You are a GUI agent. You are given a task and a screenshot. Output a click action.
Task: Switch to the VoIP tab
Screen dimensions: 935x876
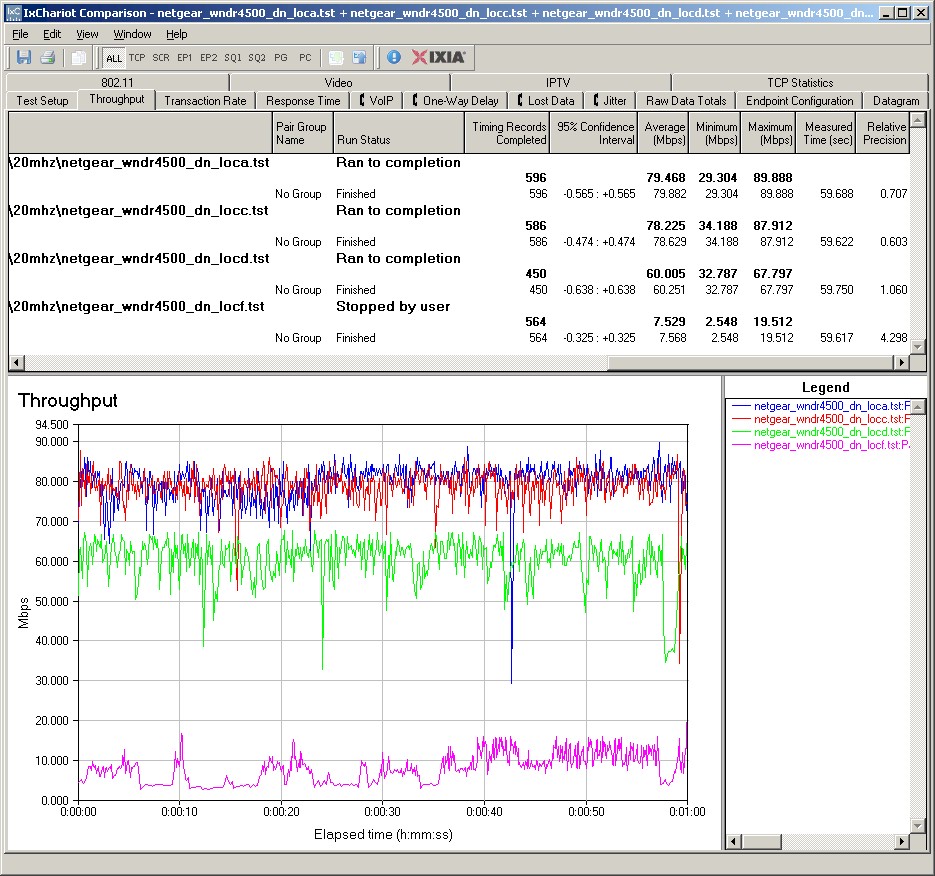[376, 101]
